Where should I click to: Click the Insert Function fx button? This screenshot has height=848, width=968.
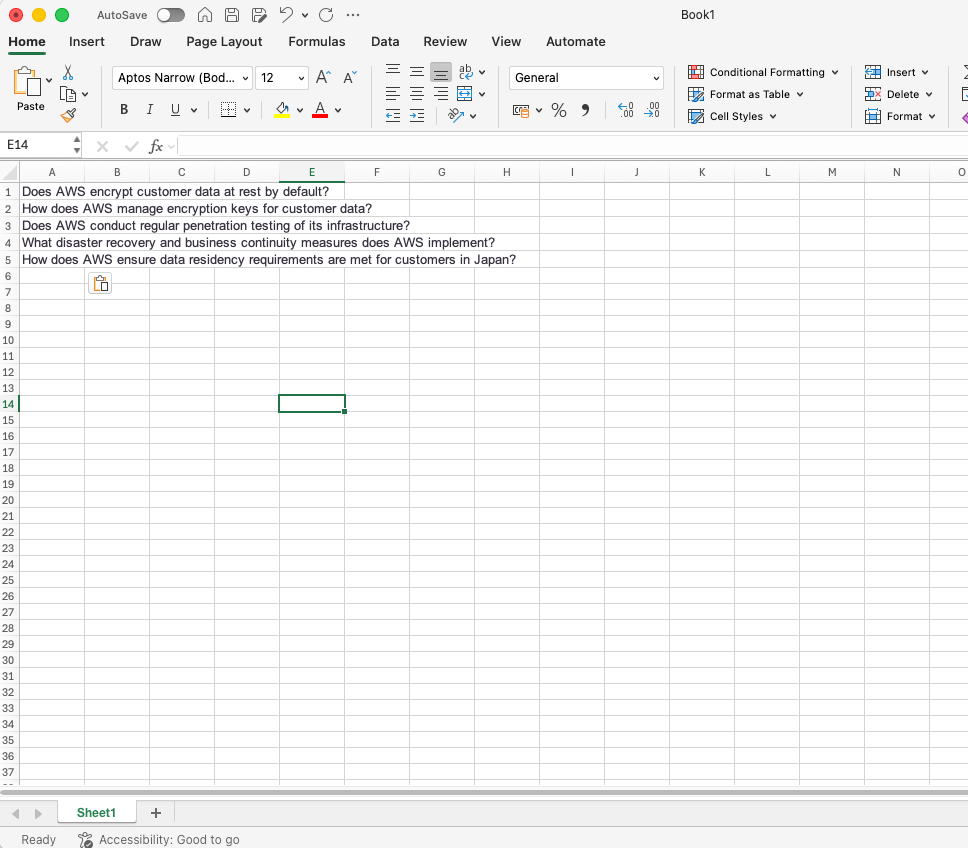[x=156, y=146]
